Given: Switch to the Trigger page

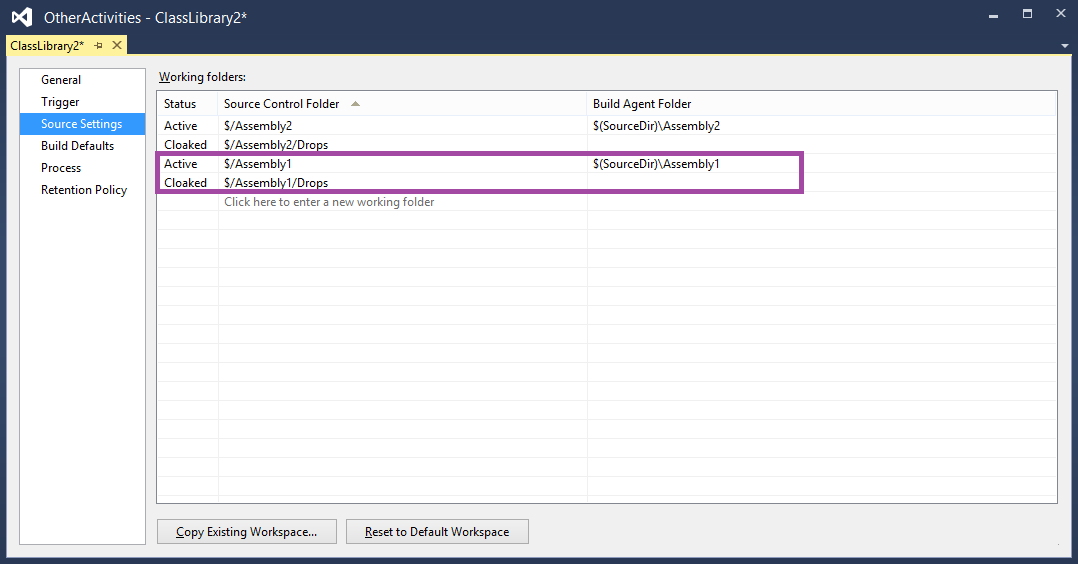Looking at the screenshot, I should click(x=60, y=102).
